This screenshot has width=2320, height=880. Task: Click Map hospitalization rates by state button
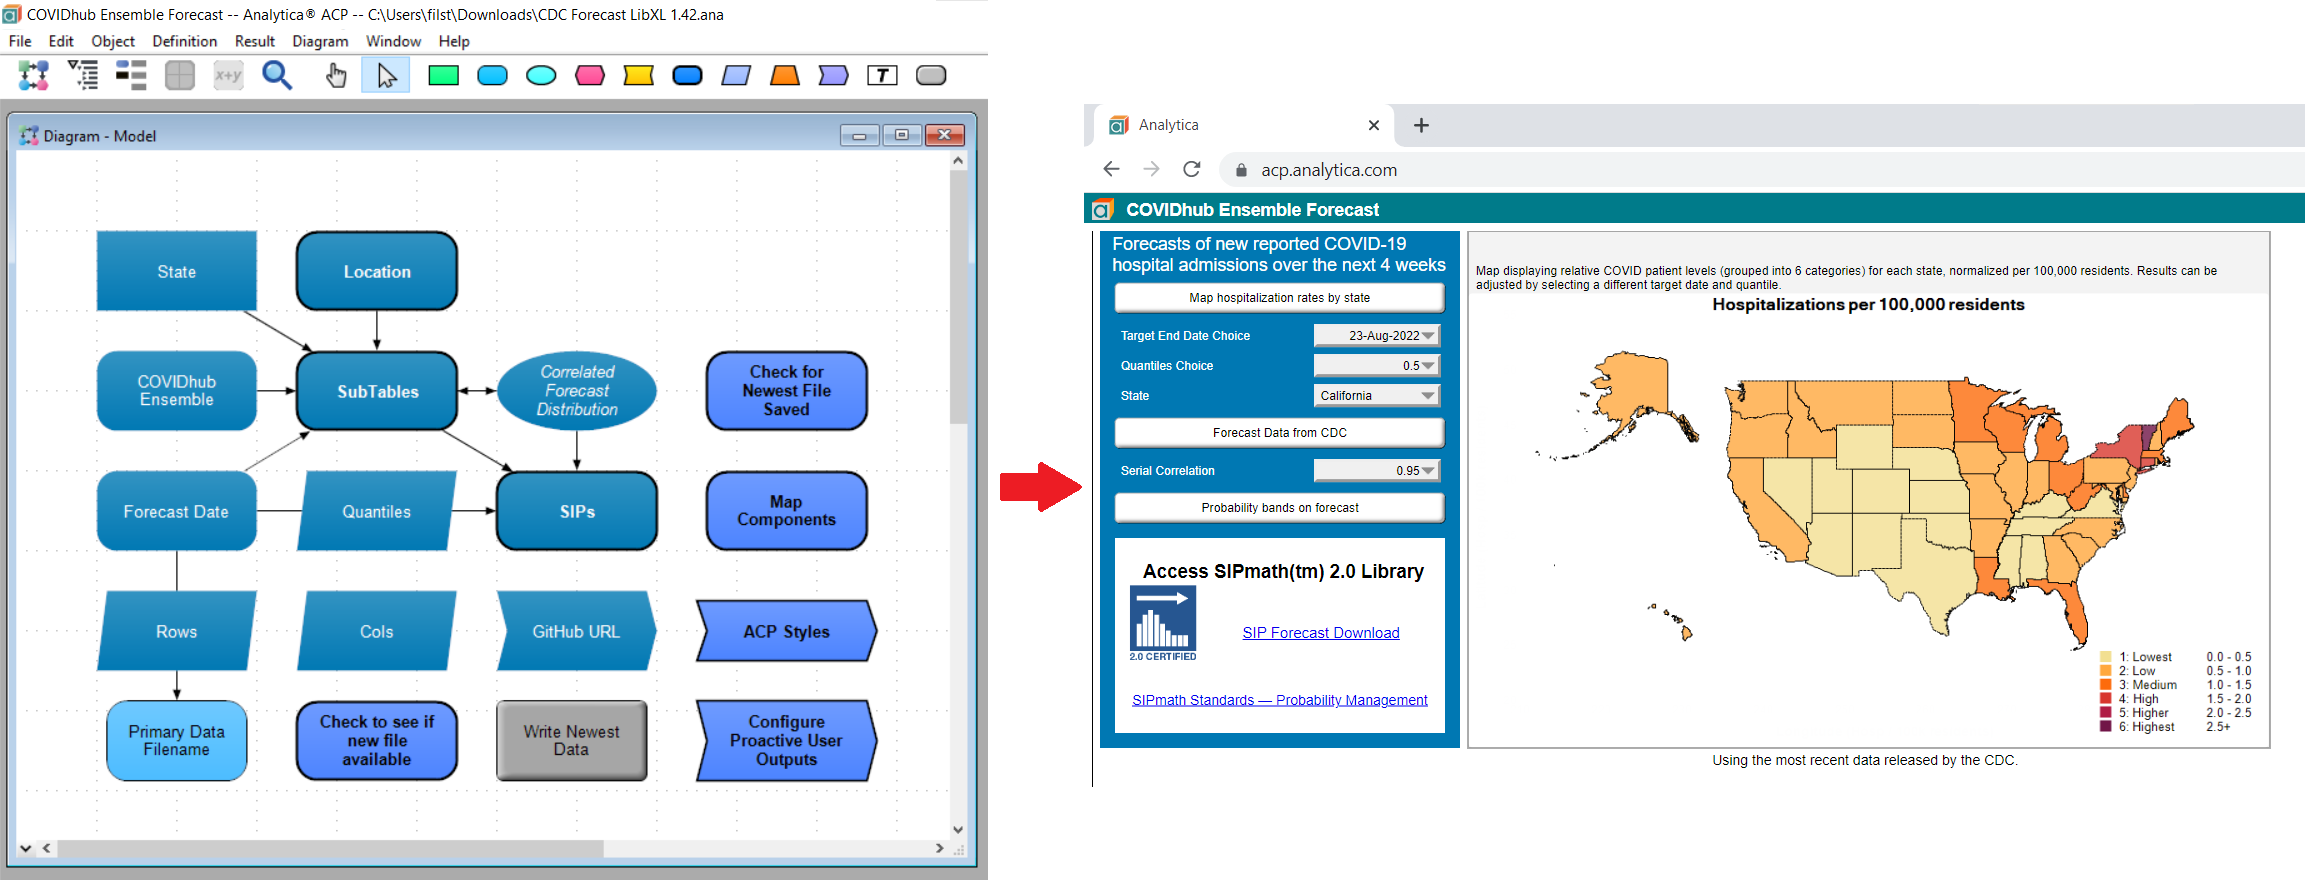coord(1279,298)
